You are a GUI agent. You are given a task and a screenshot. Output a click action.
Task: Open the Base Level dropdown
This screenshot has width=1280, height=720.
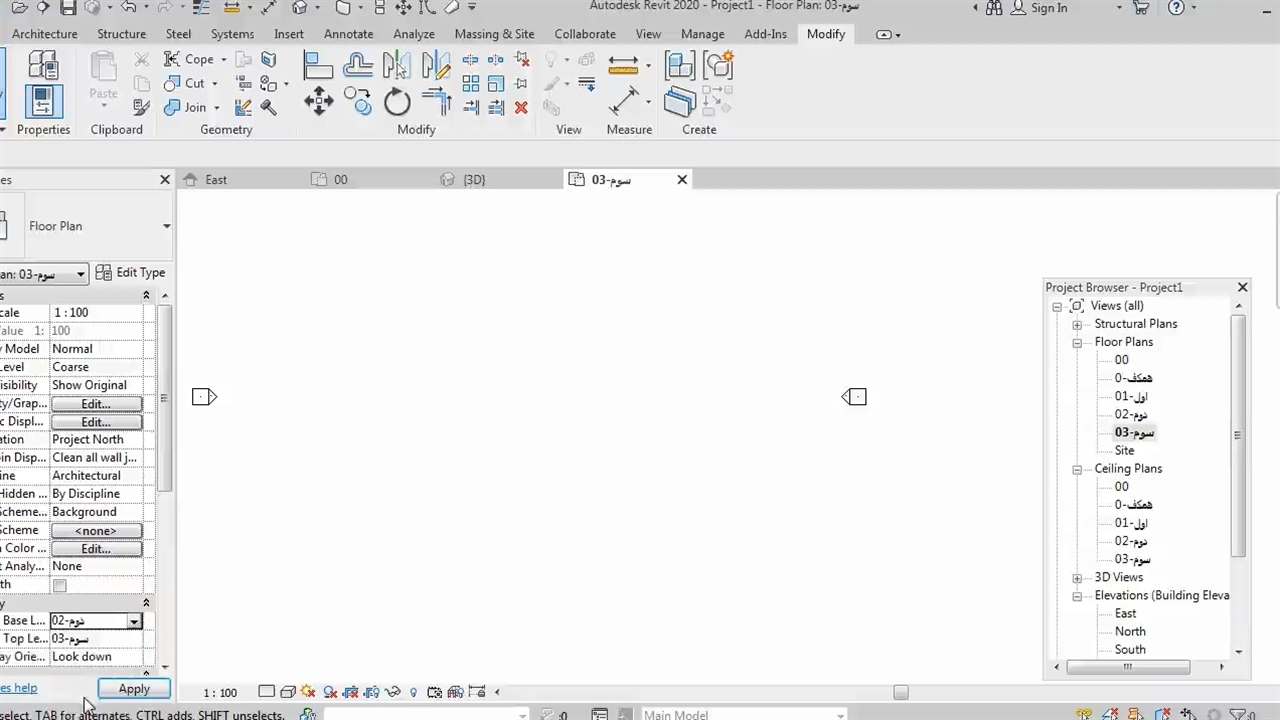pyautogui.click(x=133, y=621)
